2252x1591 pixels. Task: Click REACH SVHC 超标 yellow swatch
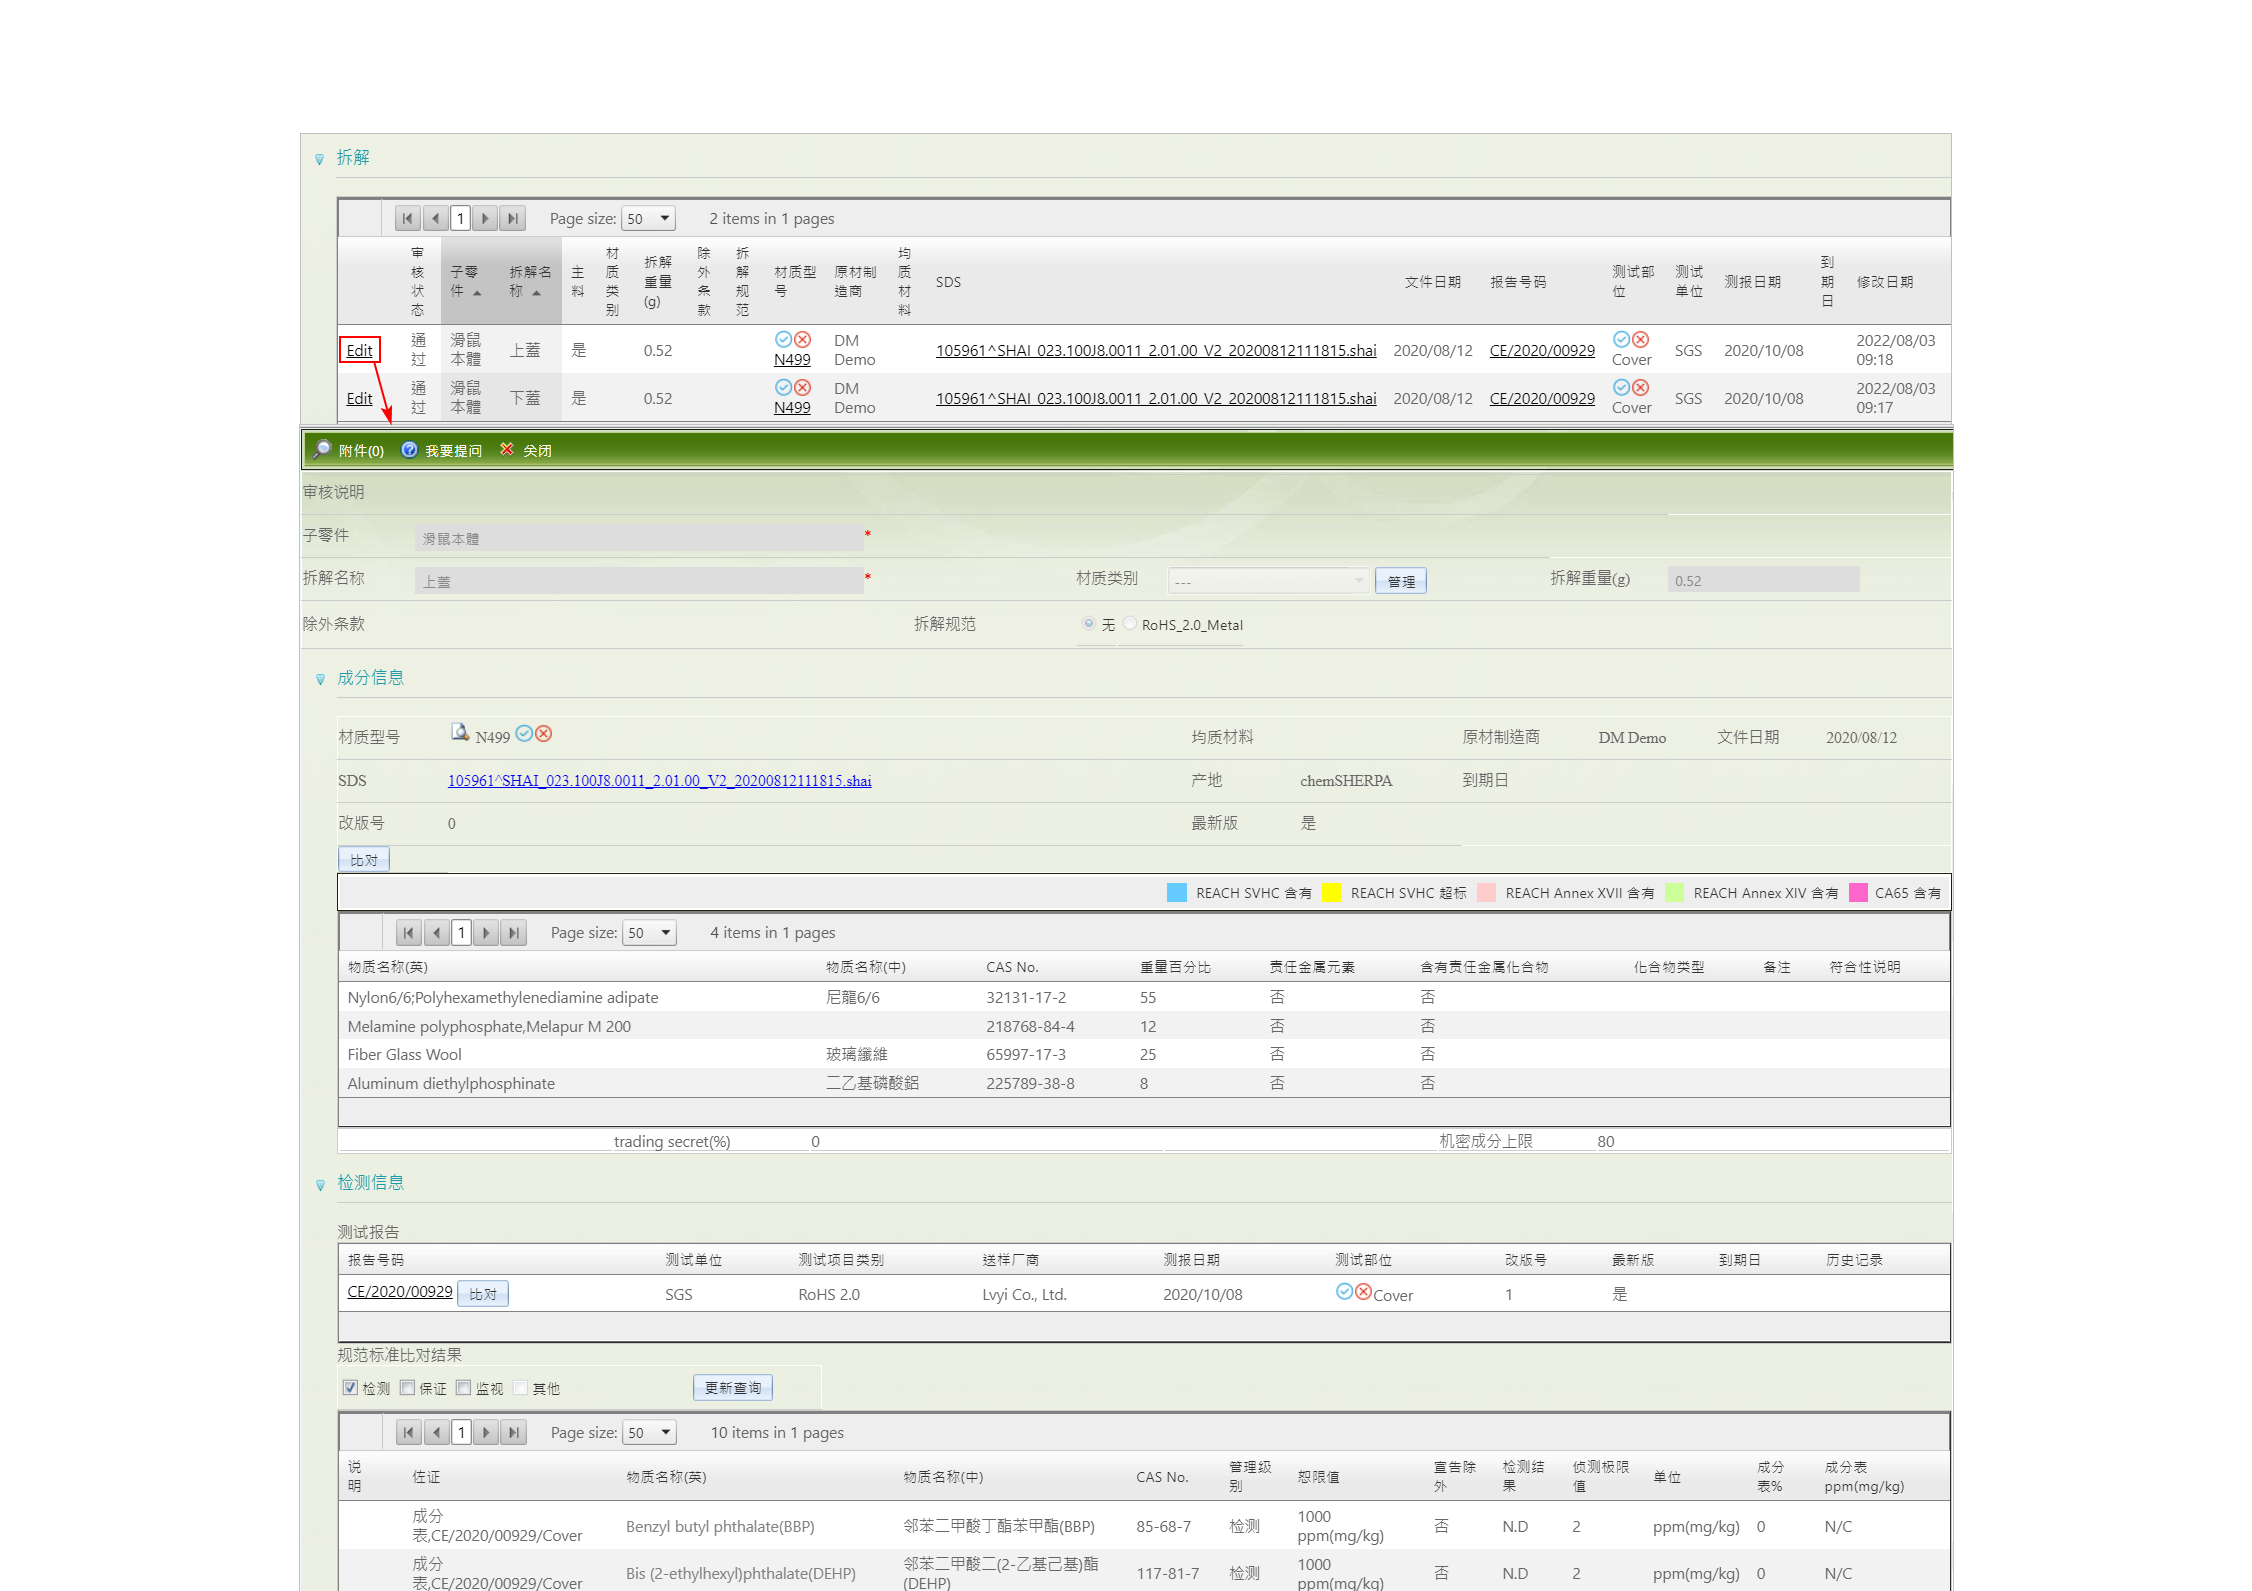pyautogui.click(x=1331, y=893)
